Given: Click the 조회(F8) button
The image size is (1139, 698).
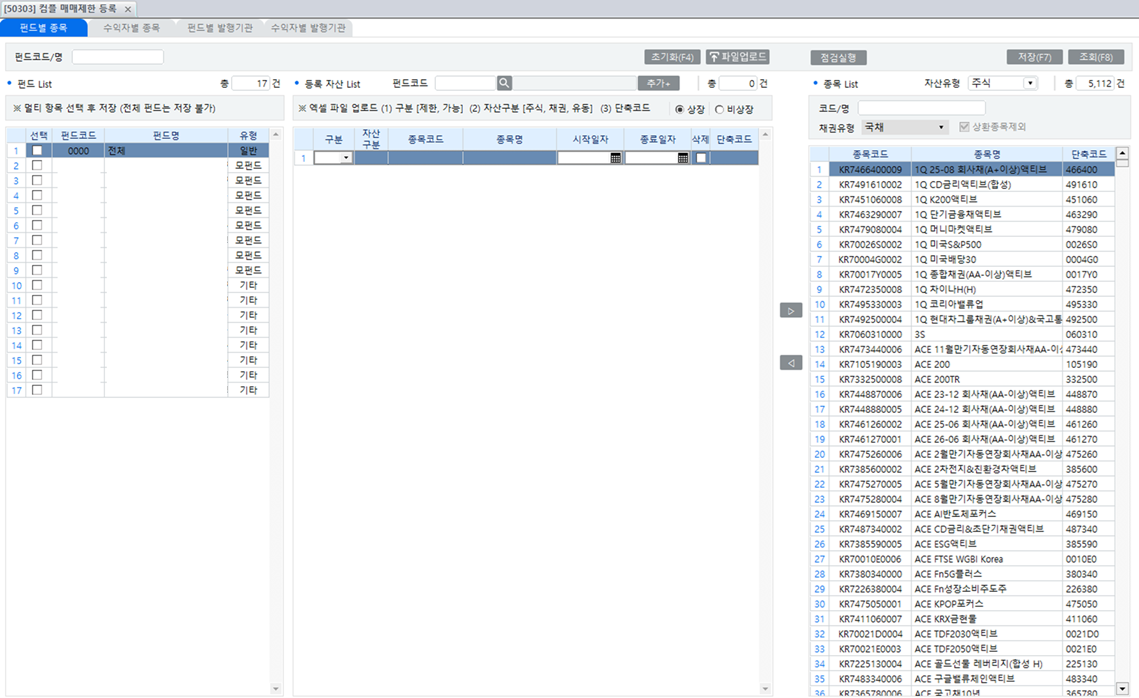Looking at the screenshot, I should pos(1096,57).
